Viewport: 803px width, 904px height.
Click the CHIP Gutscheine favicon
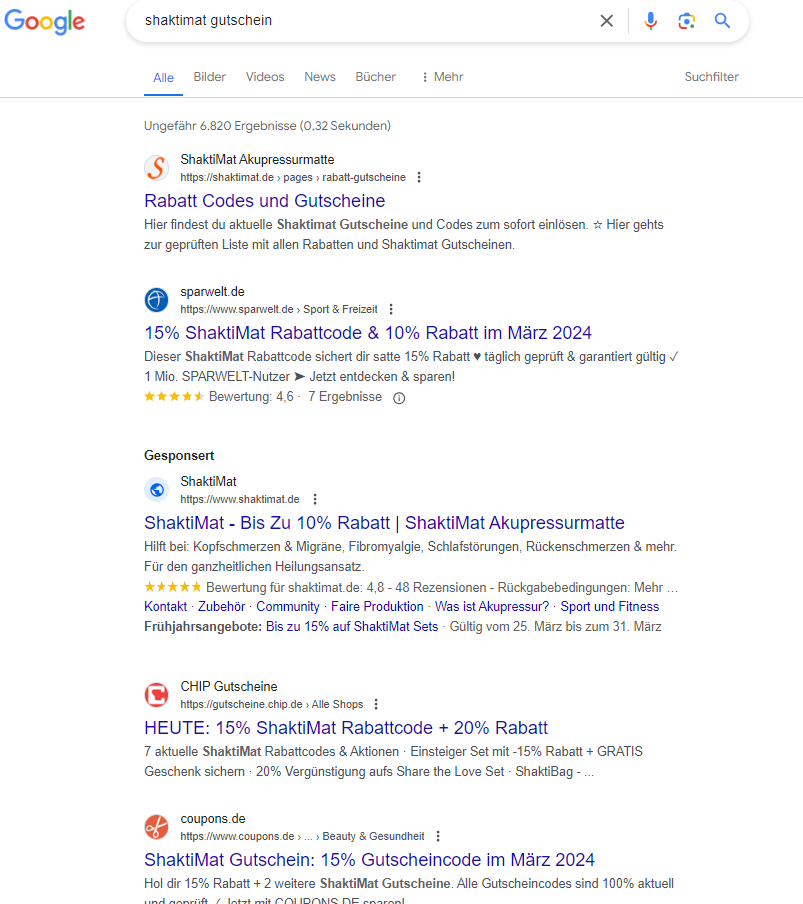pyautogui.click(x=157, y=694)
